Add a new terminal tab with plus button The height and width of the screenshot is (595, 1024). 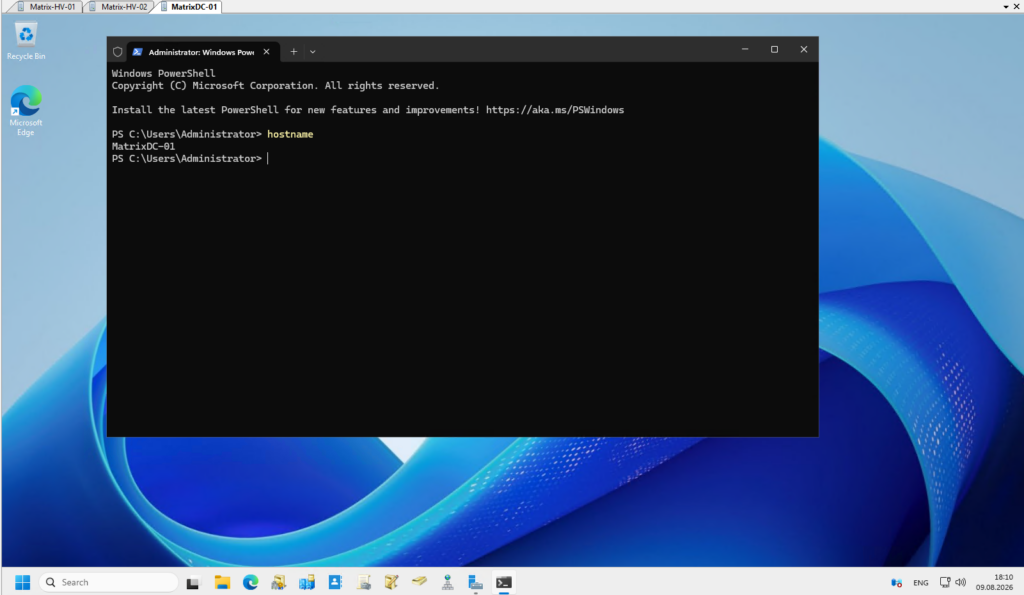[294, 52]
